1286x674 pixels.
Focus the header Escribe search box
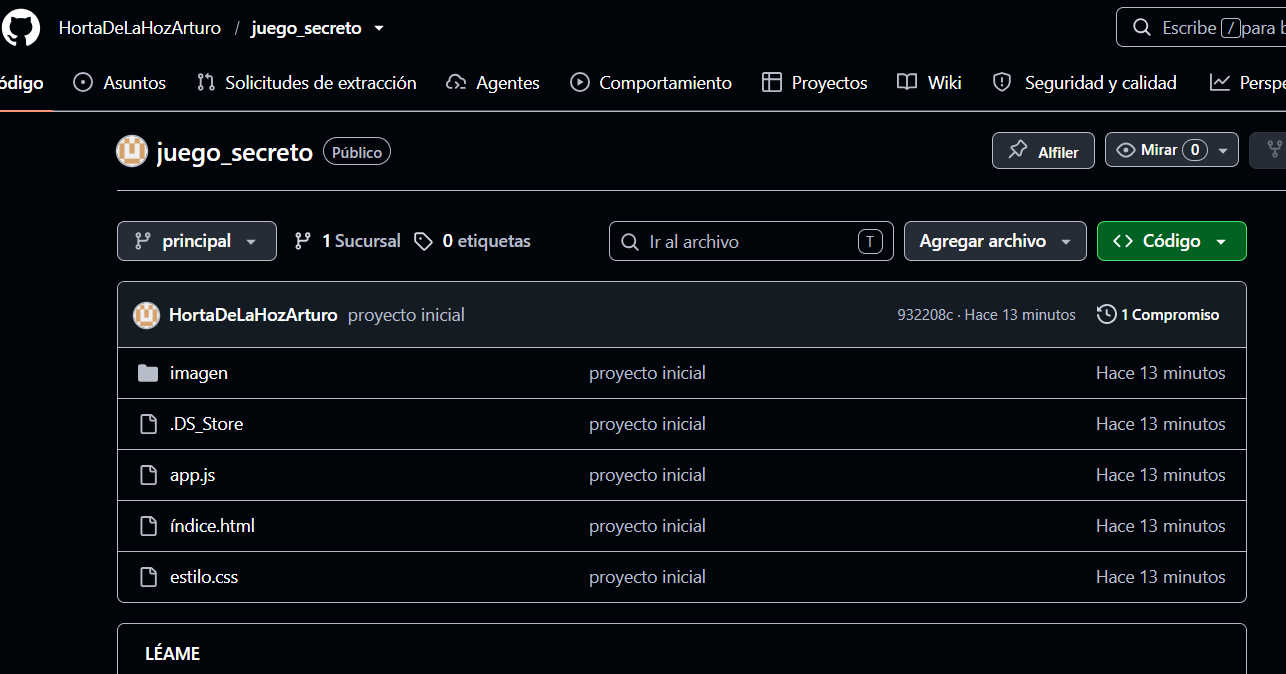click(x=1201, y=28)
